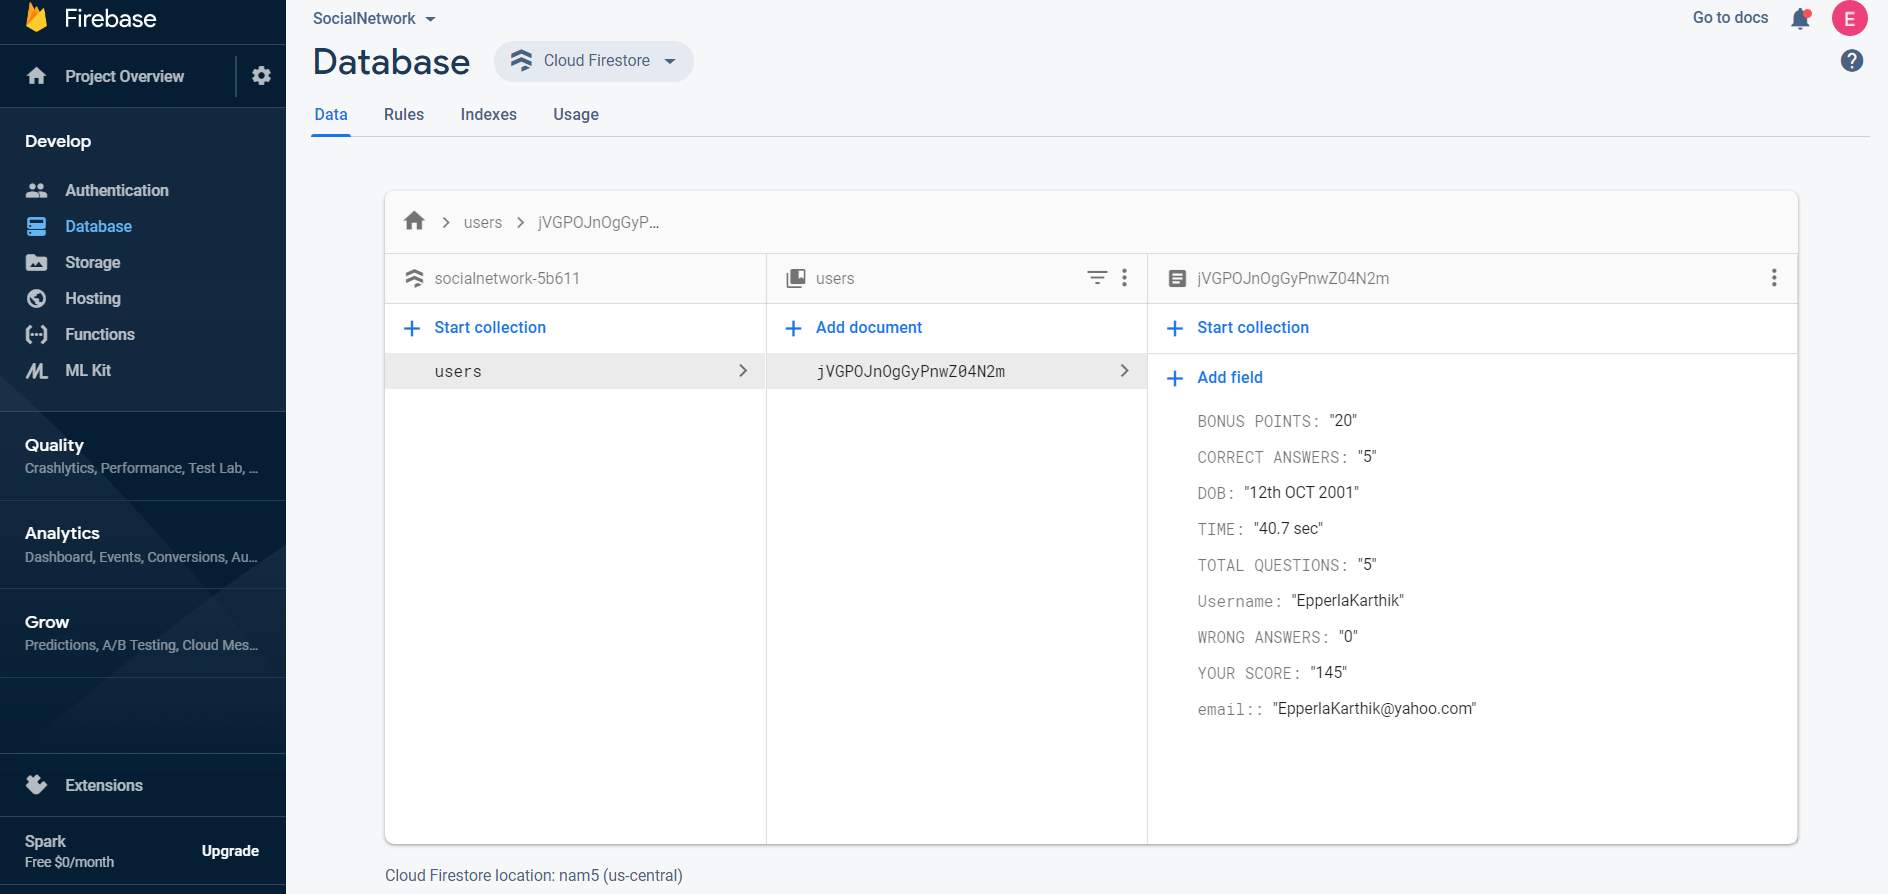Open ML Kit in the sidebar
The height and width of the screenshot is (894, 1888).
(x=88, y=370)
